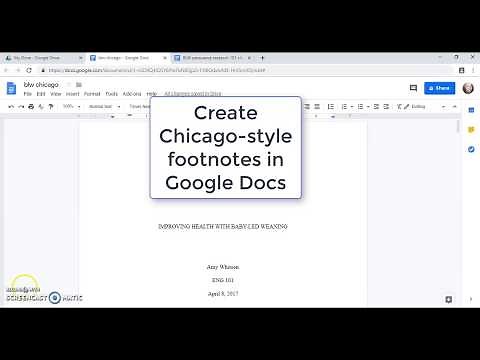
Task: Activate the paint format tool
Action: (x=51, y=107)
